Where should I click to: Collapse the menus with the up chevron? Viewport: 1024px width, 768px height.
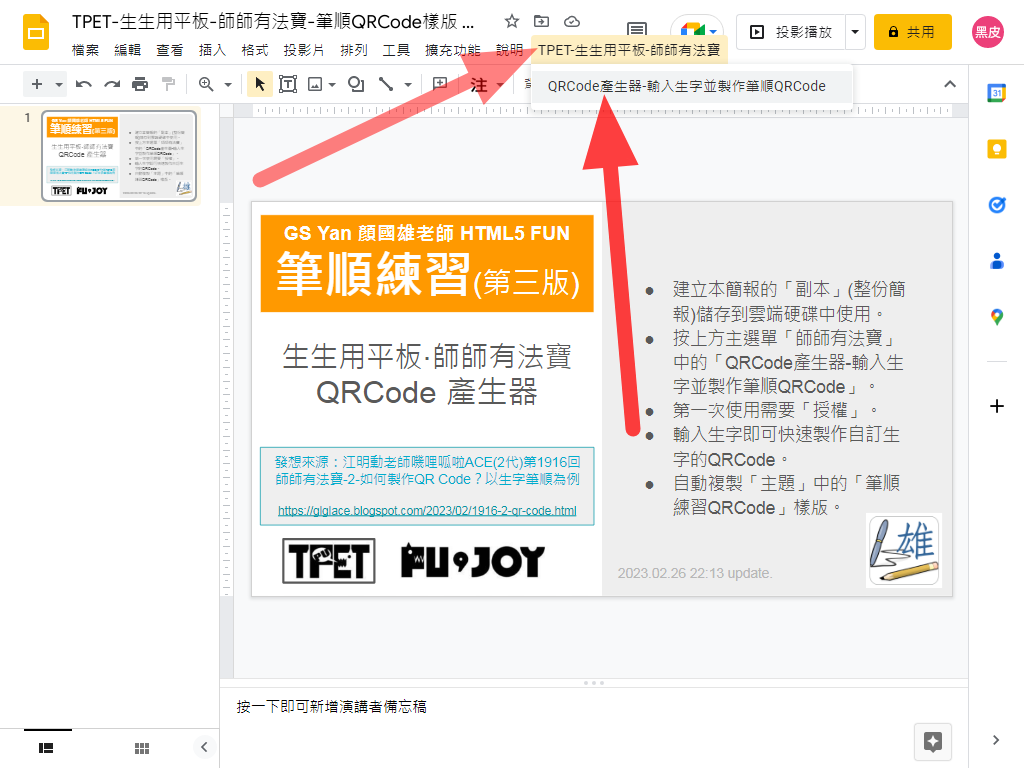coord(950,84)
